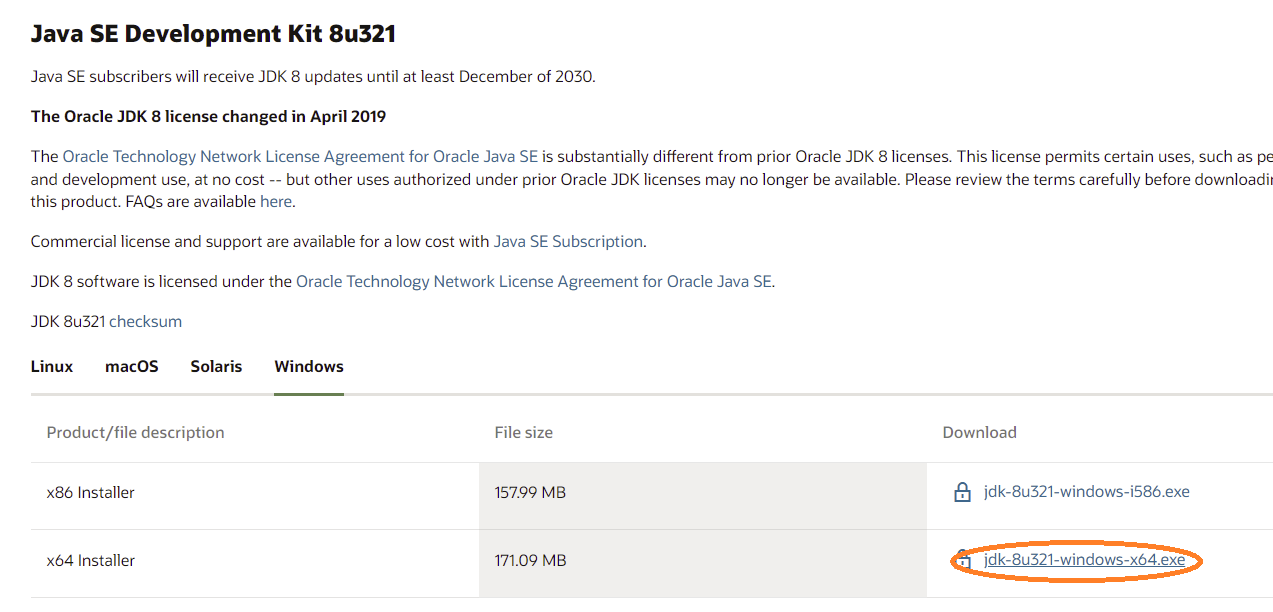Image resolution: width=1273 pixels, height=612 pixels.
Task: Open the JDK 8u321 checksum link
Action: (x=145, y=322)
